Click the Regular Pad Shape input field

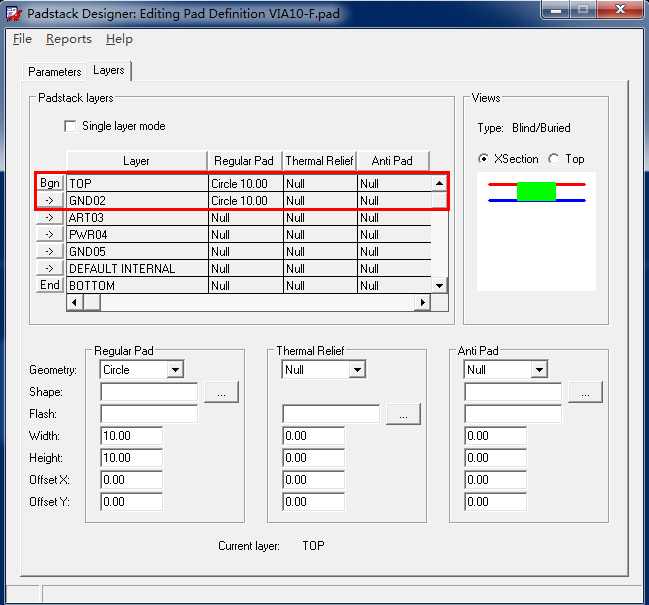click(x=149, y=392)
